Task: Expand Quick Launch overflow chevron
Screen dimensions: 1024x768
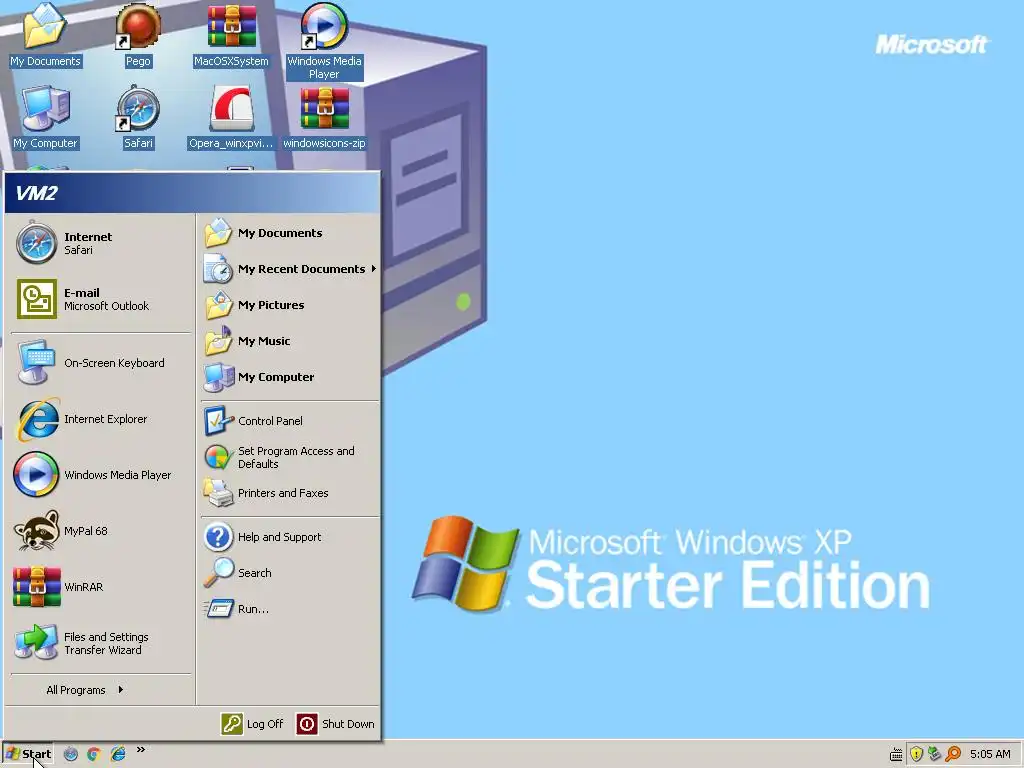Action: pos(140,750)
